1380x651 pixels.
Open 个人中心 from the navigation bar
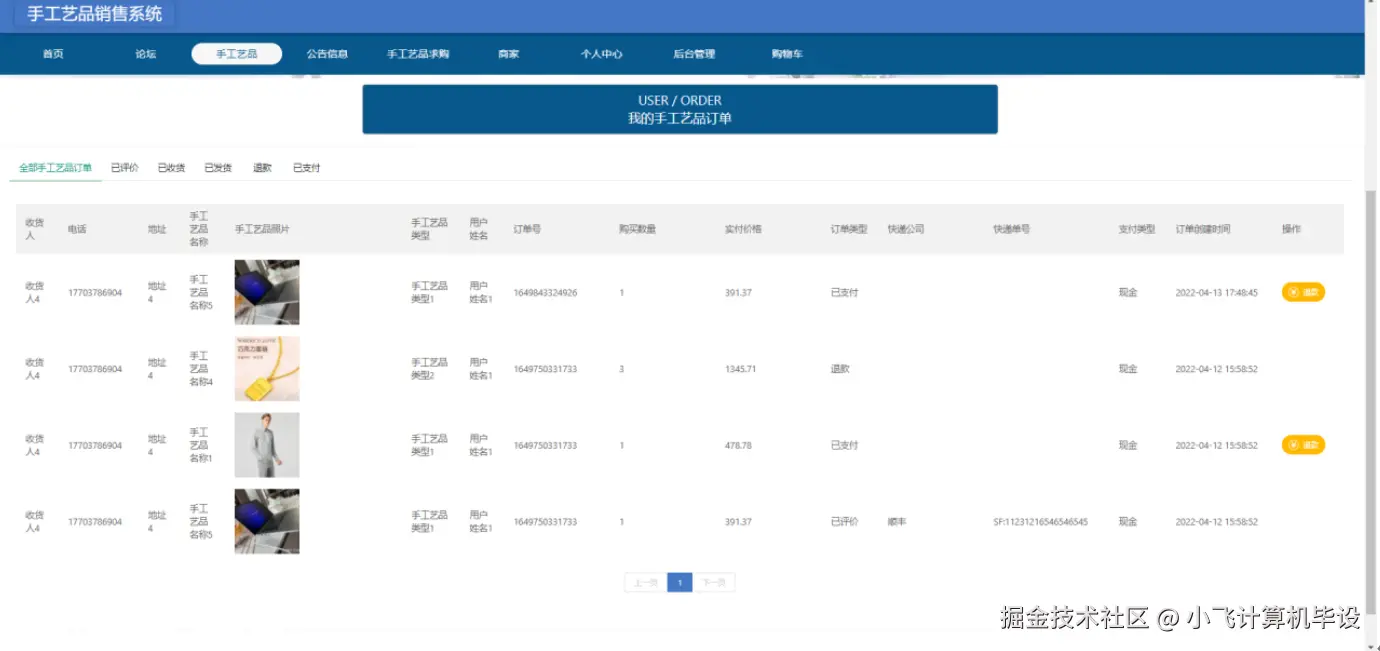tap(602, 54)
